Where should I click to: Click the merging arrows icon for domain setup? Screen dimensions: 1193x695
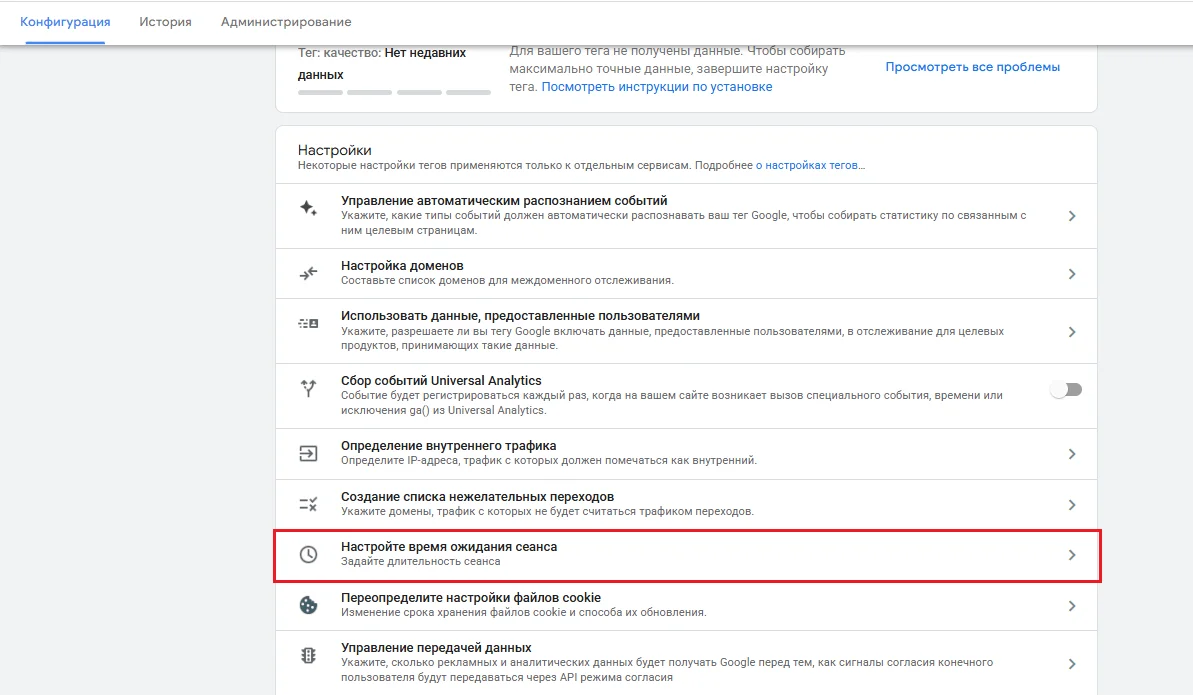click(x=308, y=273)
